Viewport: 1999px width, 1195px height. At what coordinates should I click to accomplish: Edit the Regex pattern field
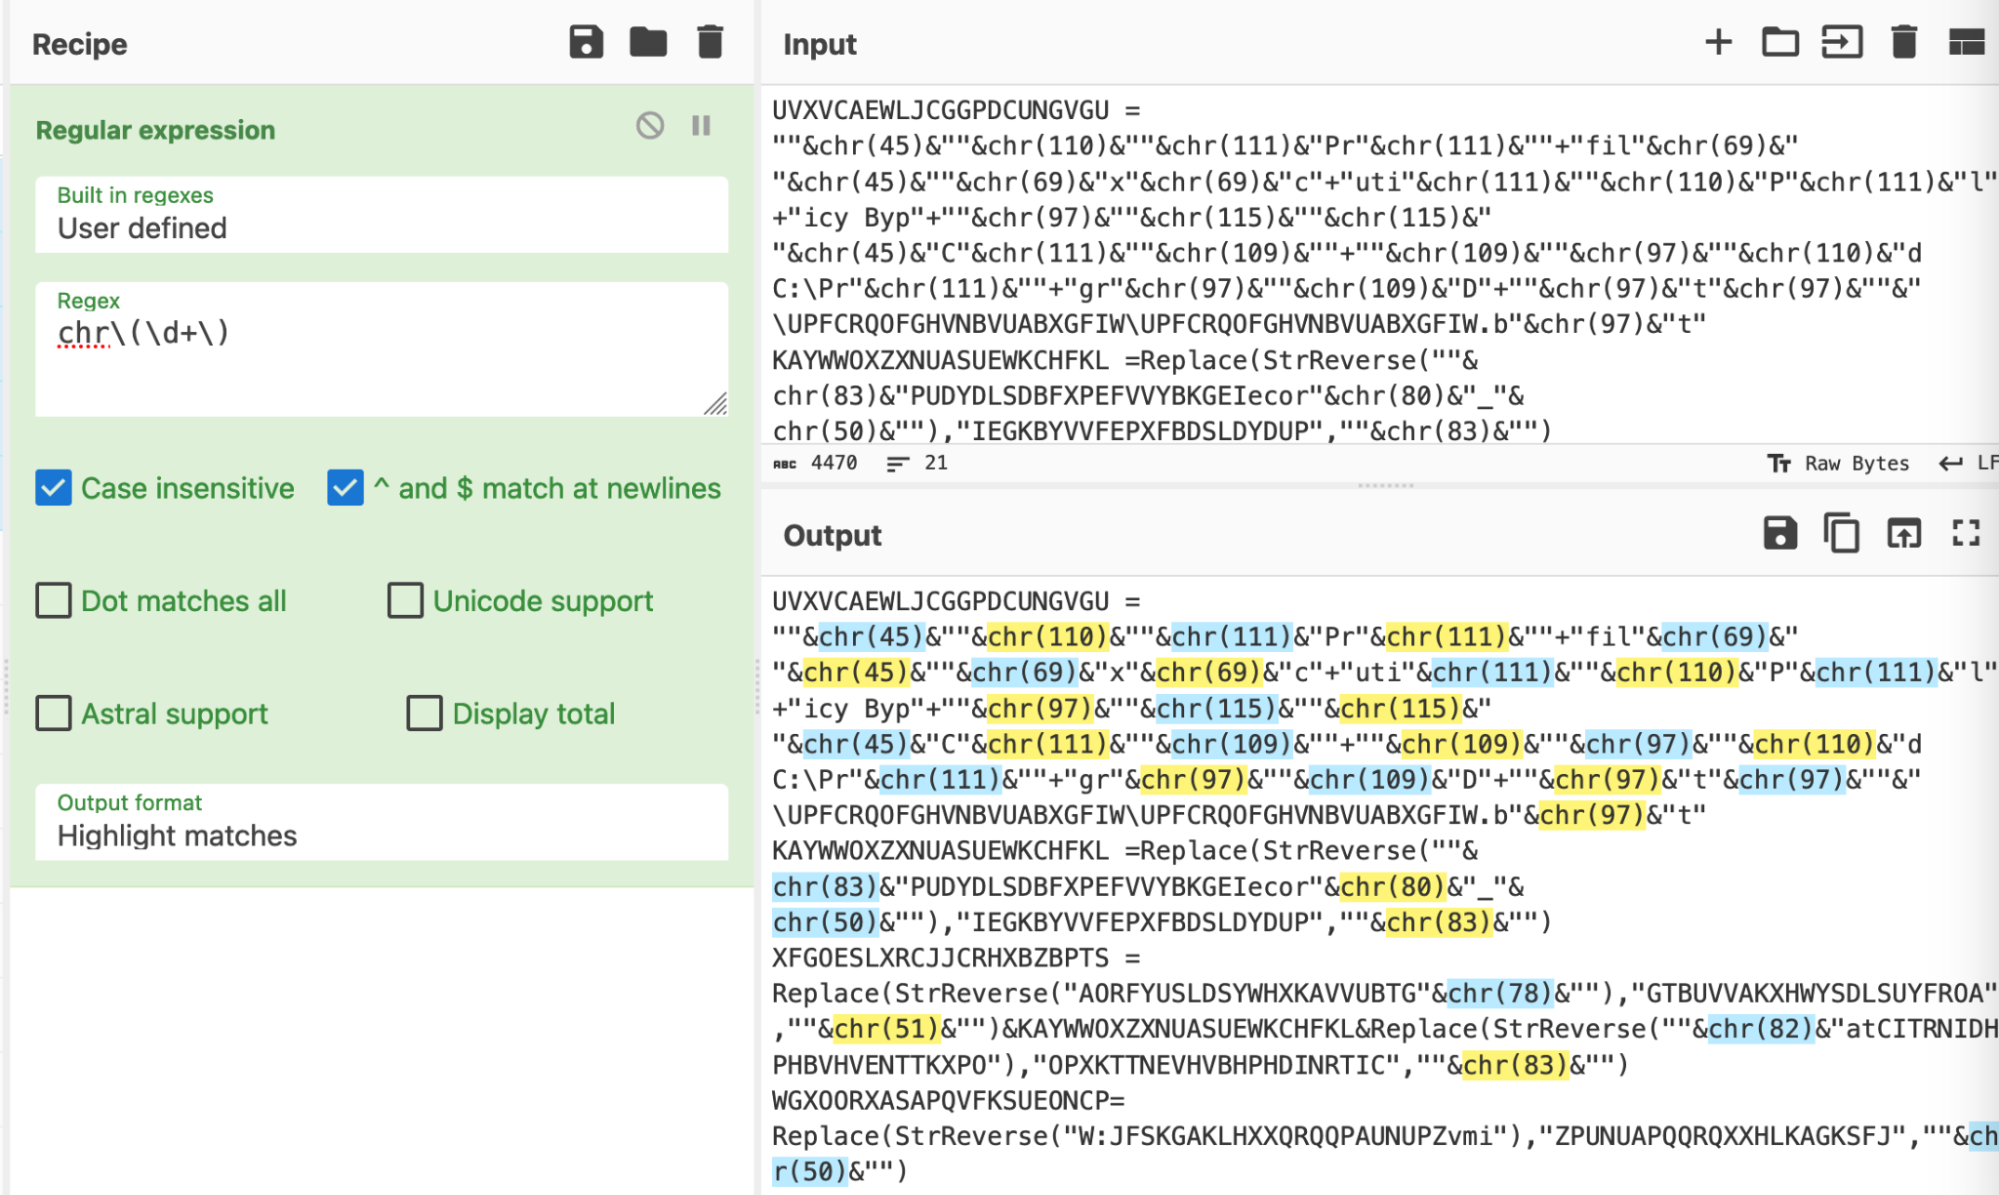tap(382, 335)
